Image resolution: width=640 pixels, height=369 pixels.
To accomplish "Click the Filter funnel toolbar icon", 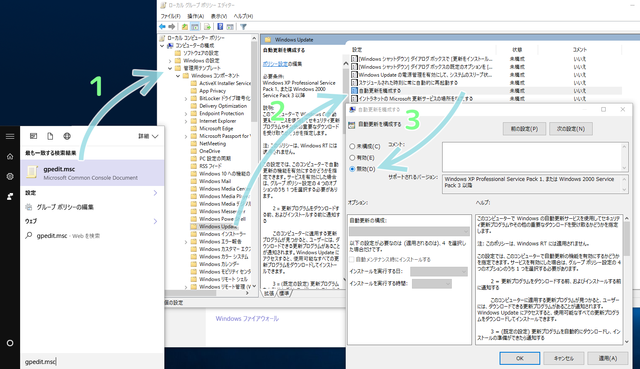I will (243, 27).
